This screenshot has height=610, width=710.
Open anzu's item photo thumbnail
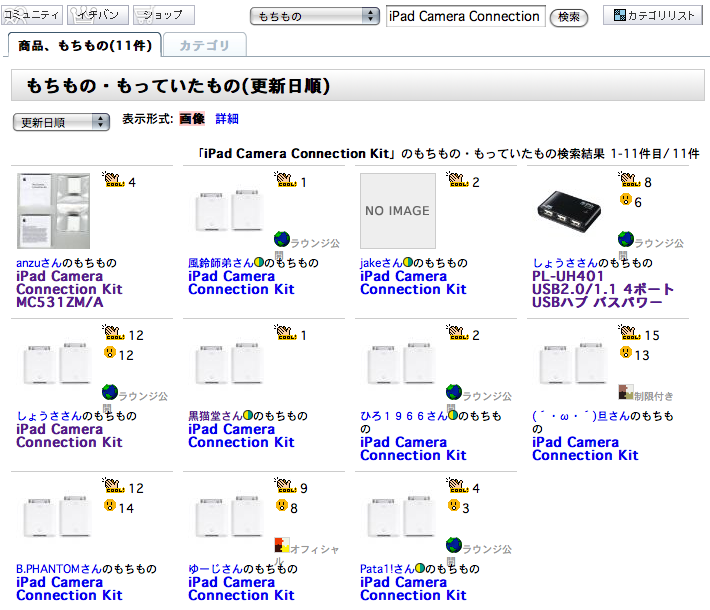(x=53, y=211)
